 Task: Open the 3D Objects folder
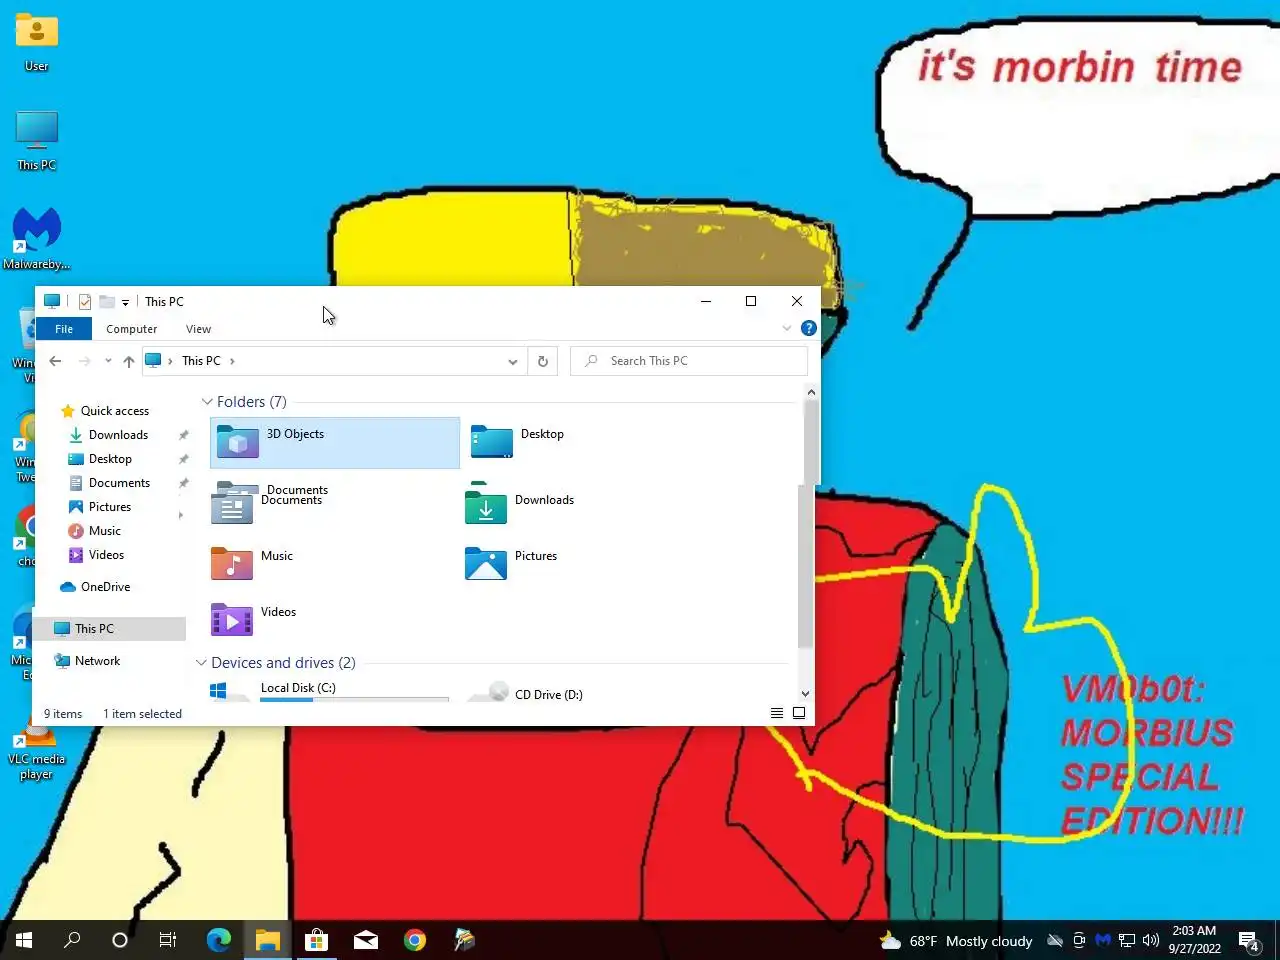335,443
